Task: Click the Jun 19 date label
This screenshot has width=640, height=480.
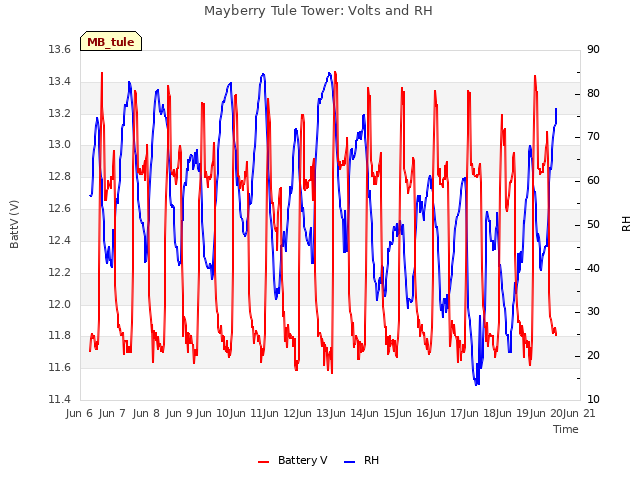Action: coord(512,413)
